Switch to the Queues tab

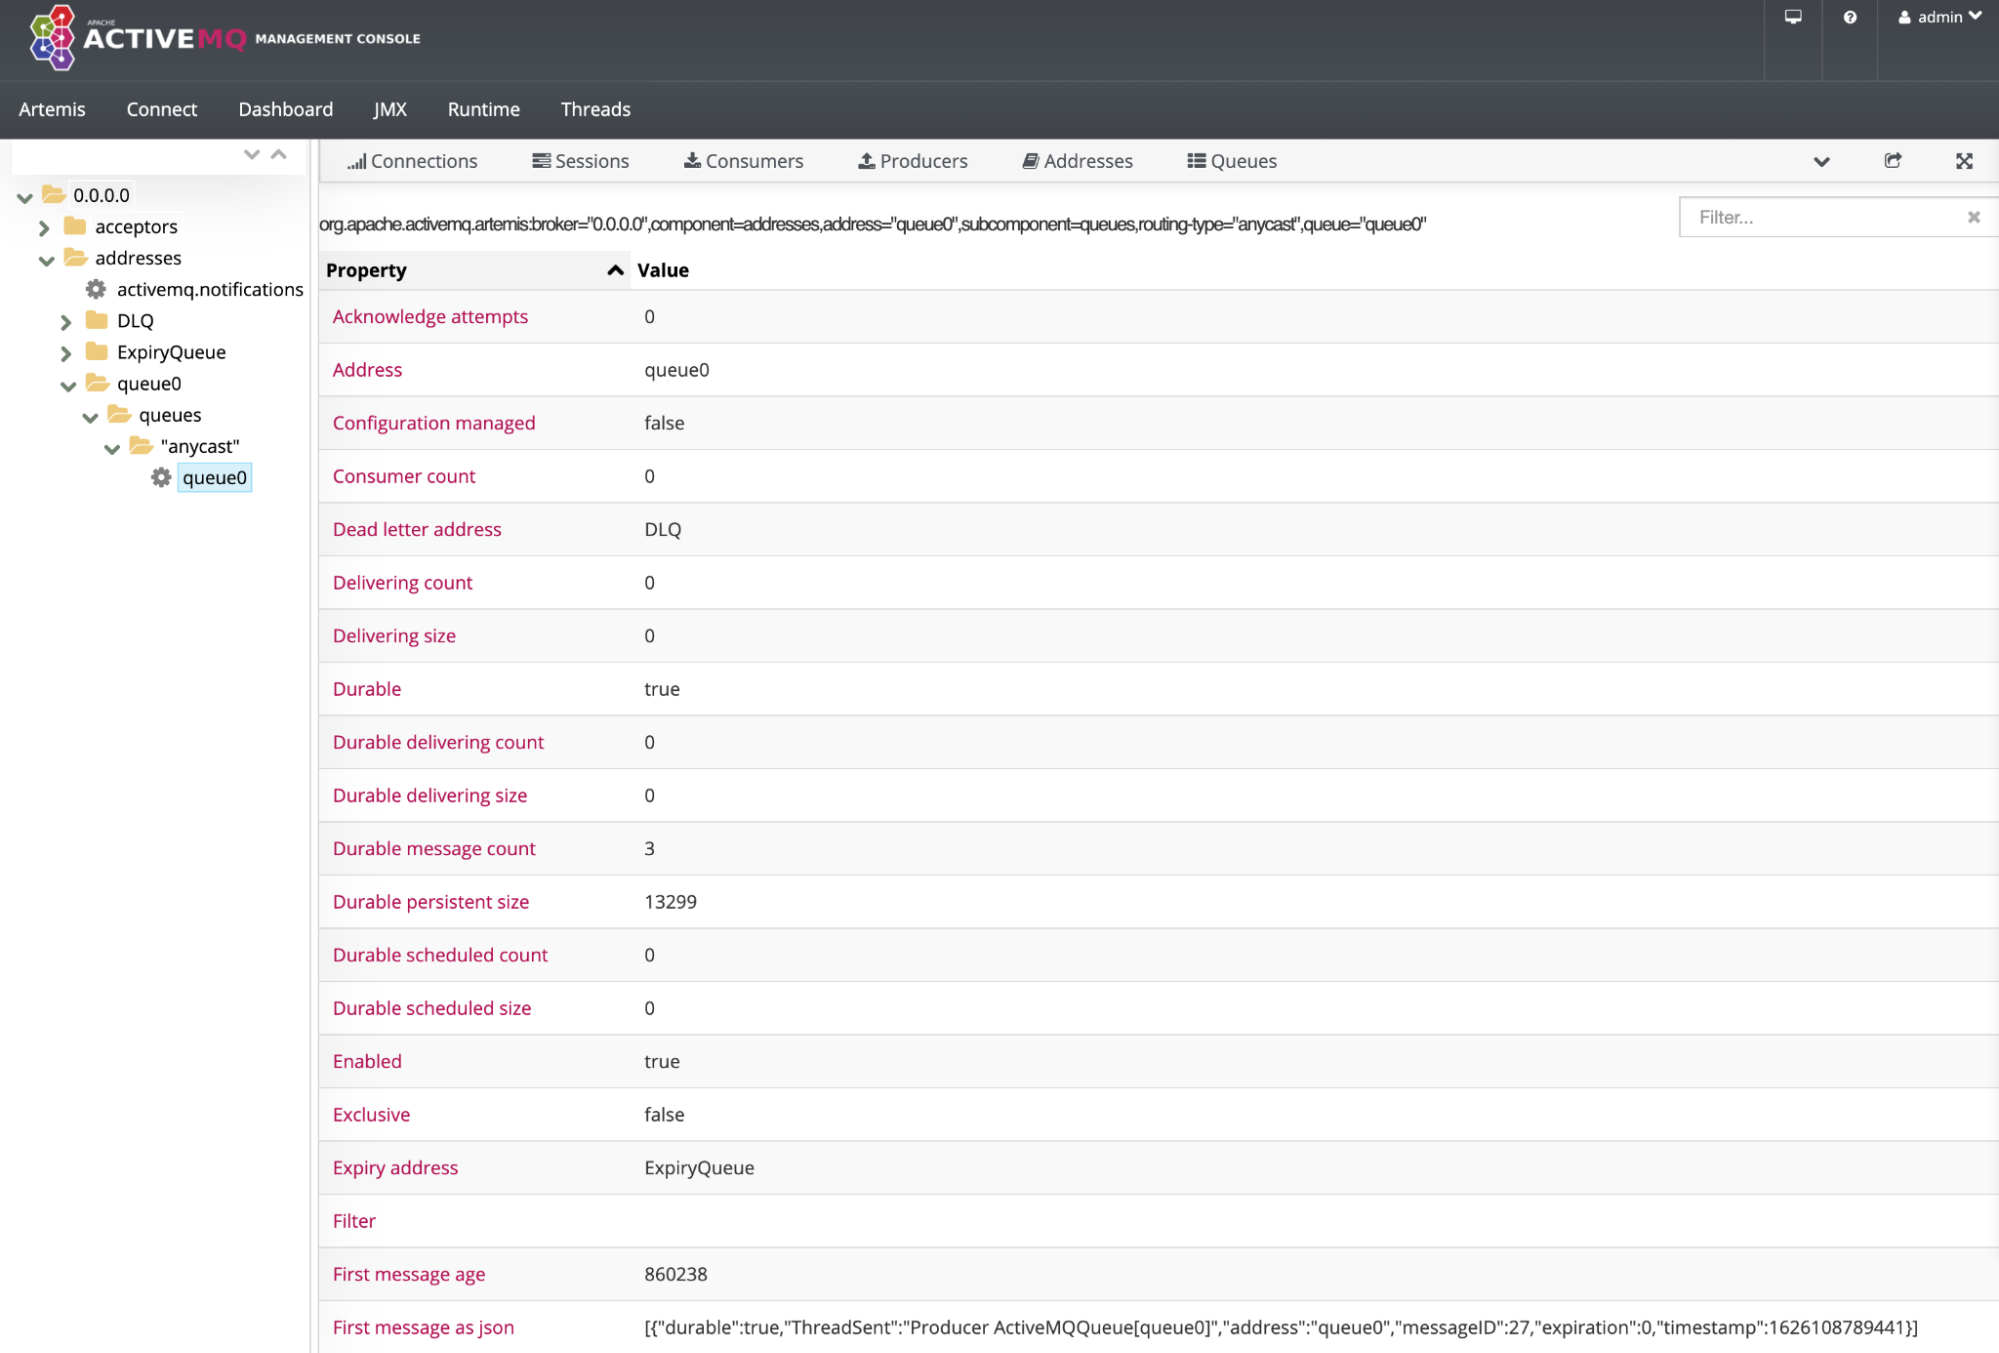[x=1232, y=160]
